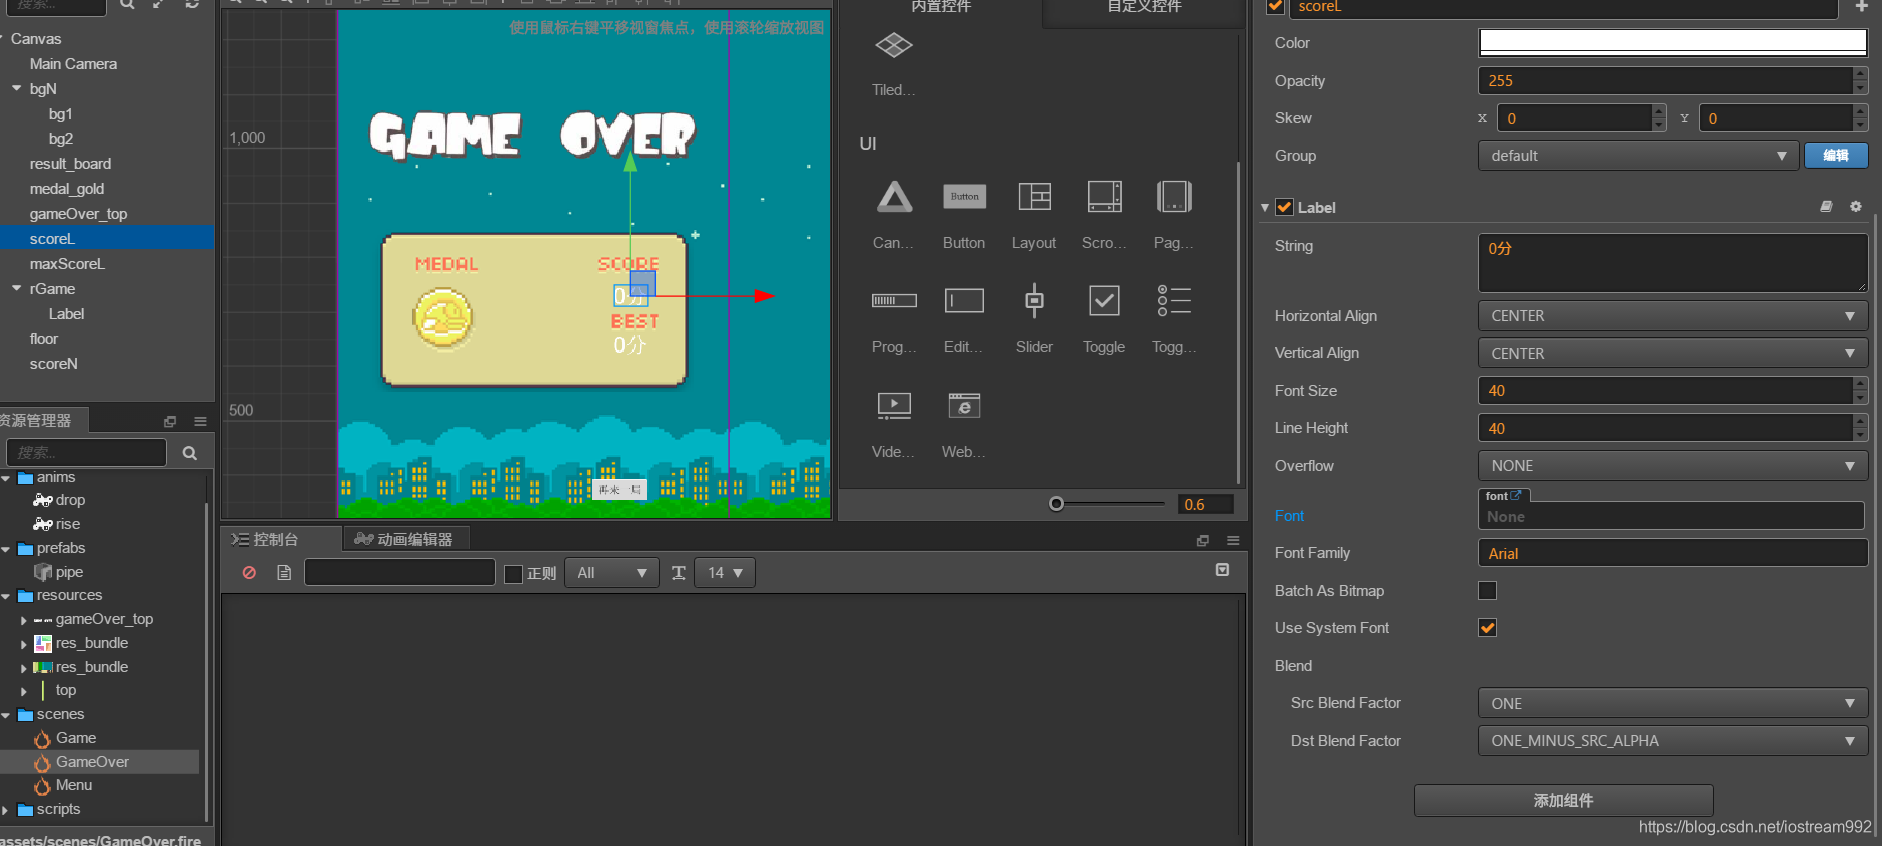
Task: Focus the Font Size input field
Action: tap(1665, 391)
